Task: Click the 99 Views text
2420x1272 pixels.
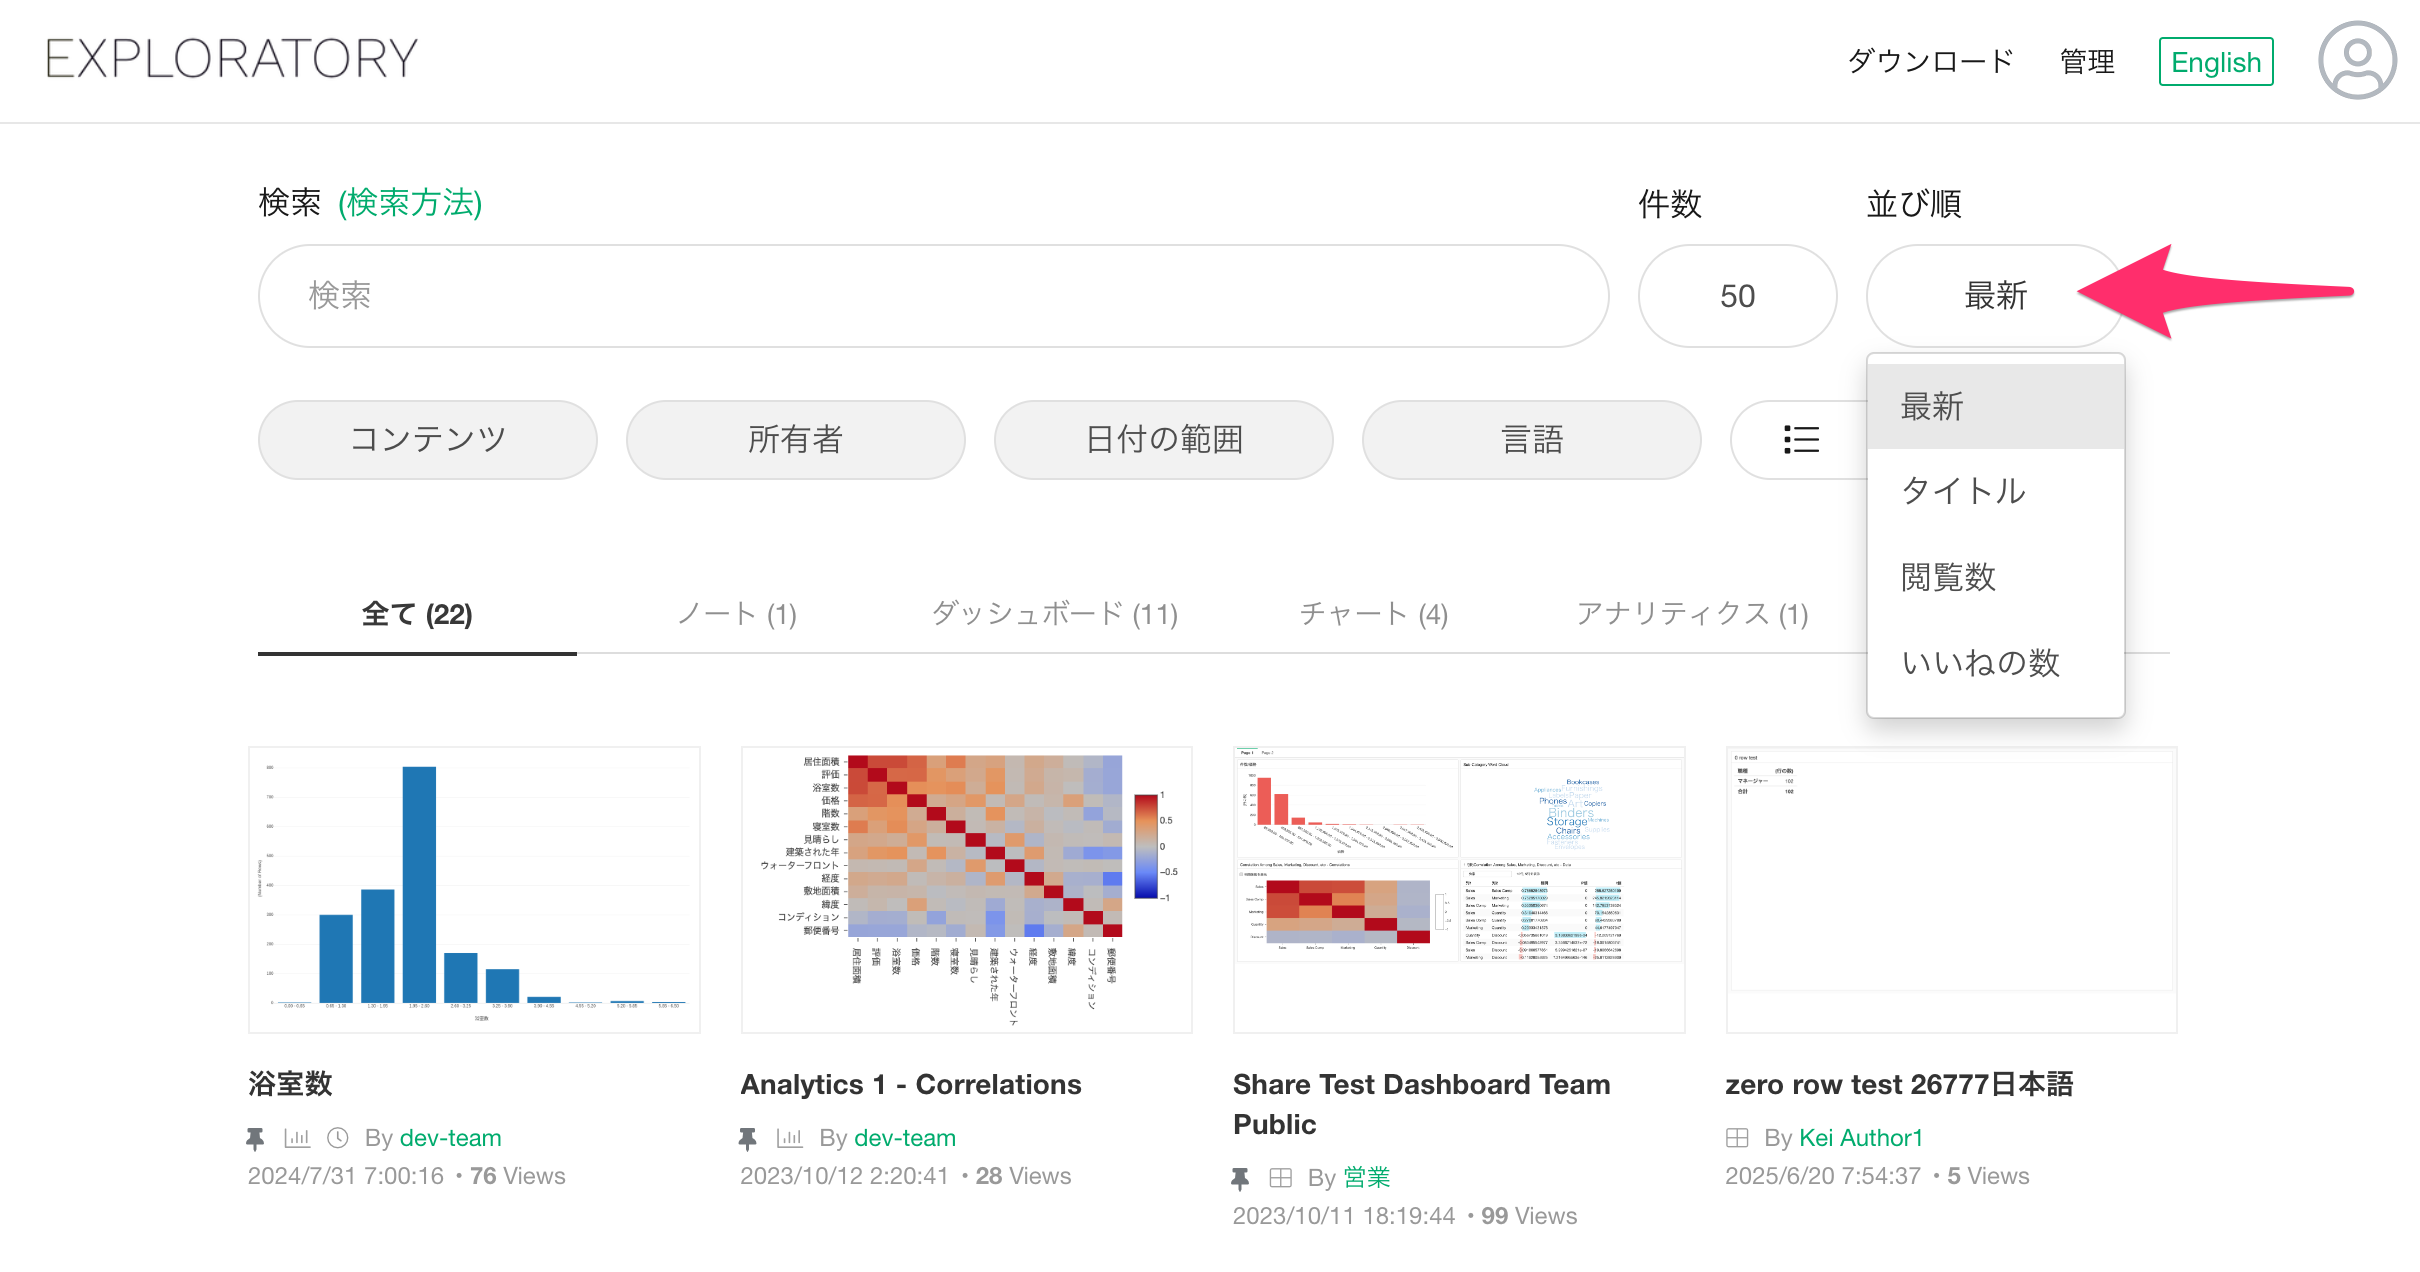Action: [1529, 1216]
